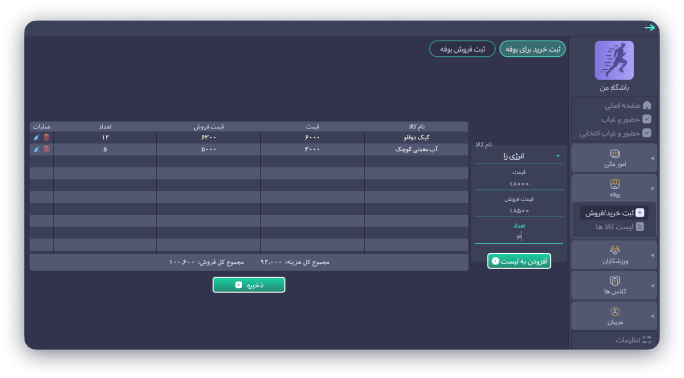
Task: Open لیست کالا ها list icon
Action: (x=640, y=227)
